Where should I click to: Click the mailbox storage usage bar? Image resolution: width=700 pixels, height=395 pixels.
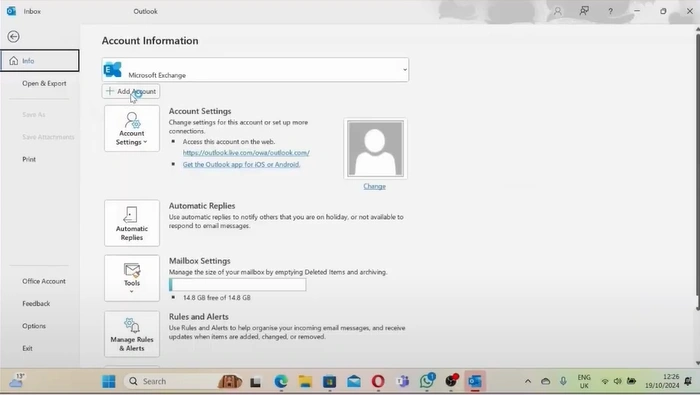click(238, 284)
